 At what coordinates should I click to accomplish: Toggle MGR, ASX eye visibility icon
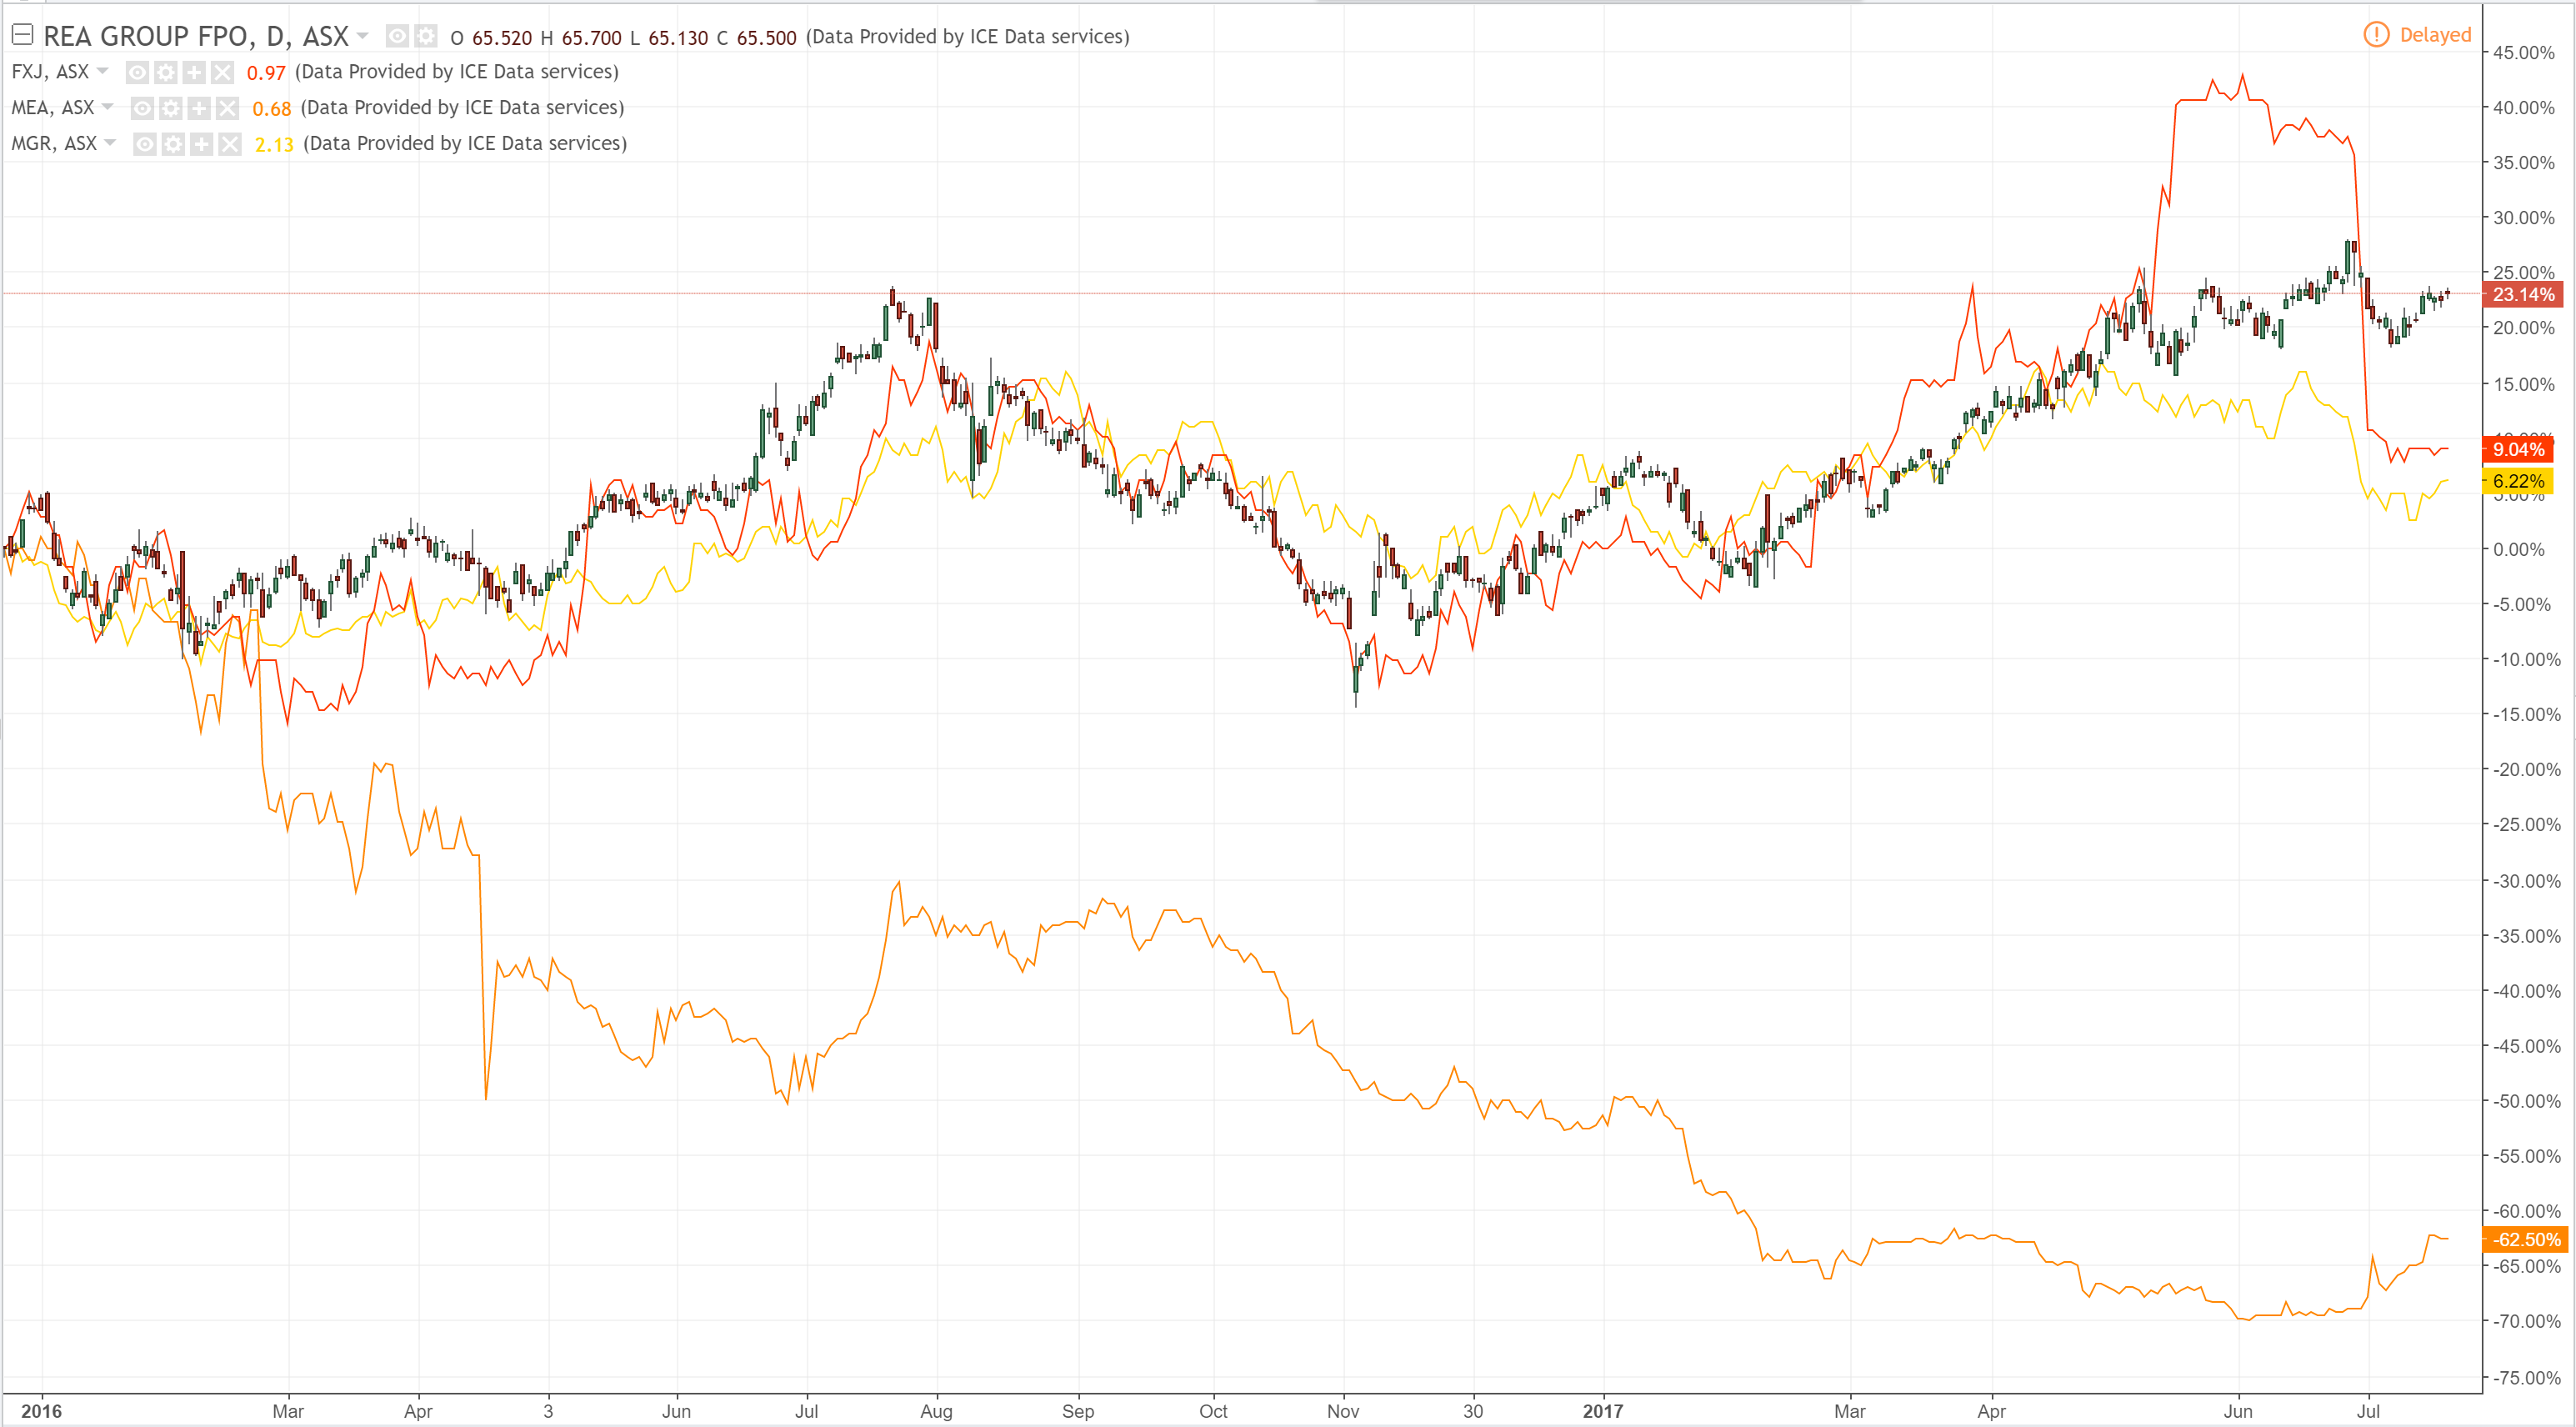(145, 144)
